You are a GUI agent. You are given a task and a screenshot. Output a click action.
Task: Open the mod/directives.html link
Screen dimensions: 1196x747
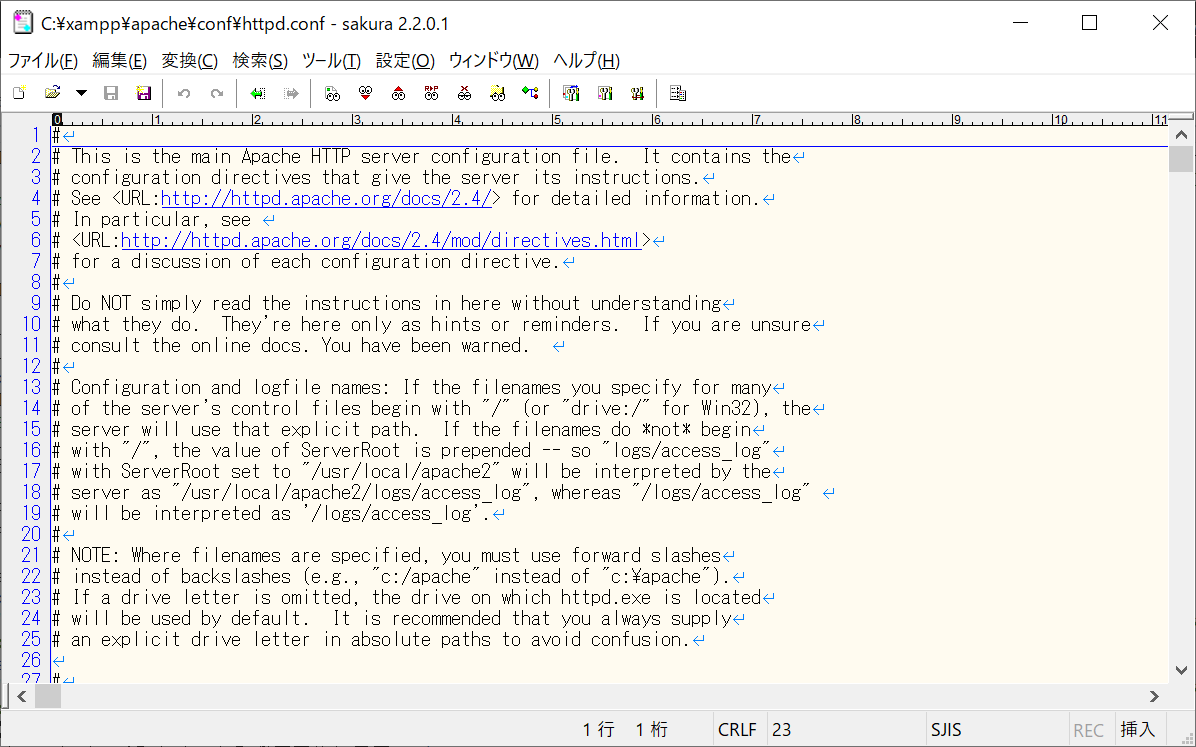(381, 240)
